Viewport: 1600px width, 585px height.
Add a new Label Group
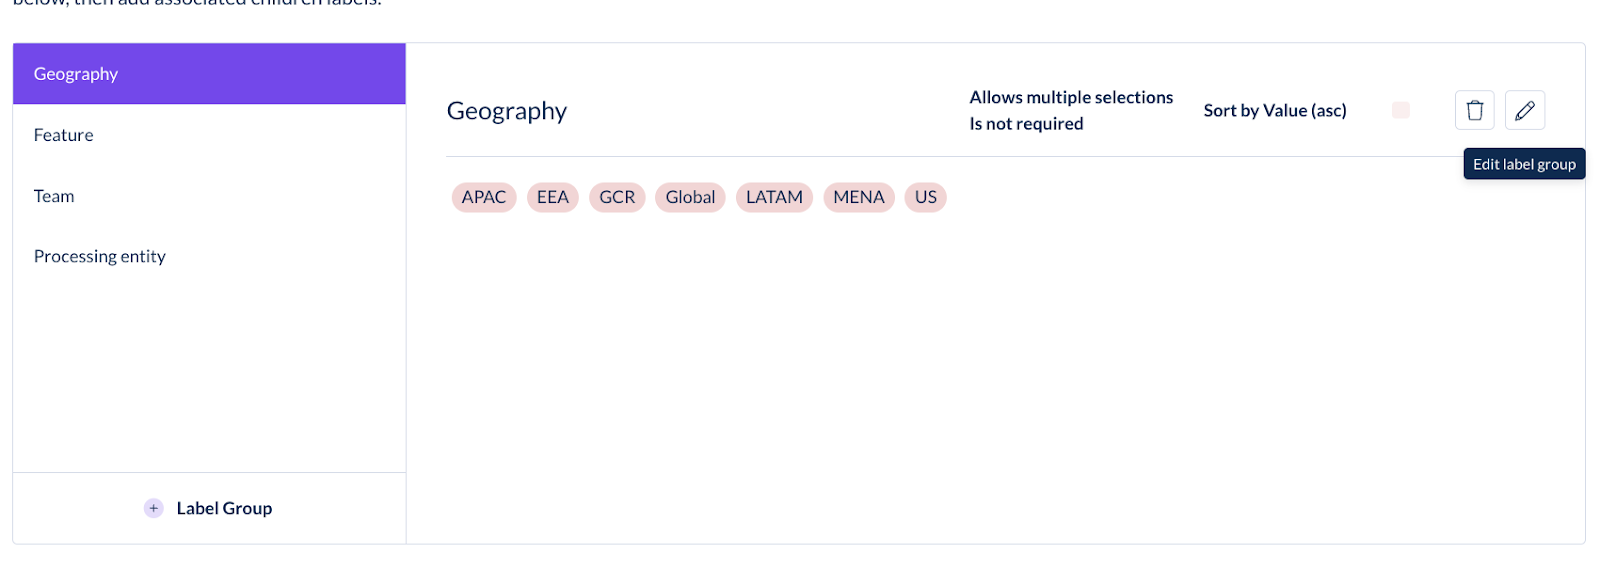(x=209, y=508)
